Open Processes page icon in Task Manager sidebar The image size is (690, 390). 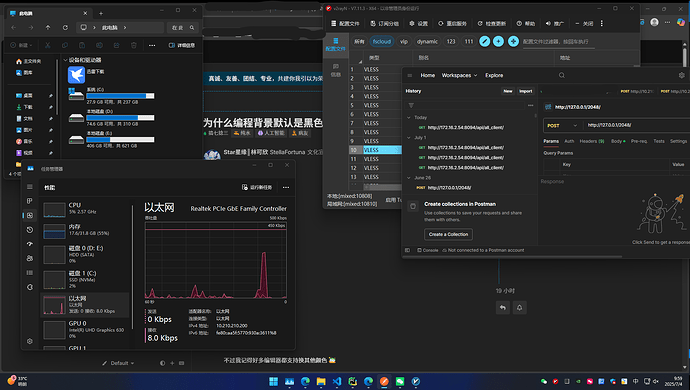pos(29,201)
